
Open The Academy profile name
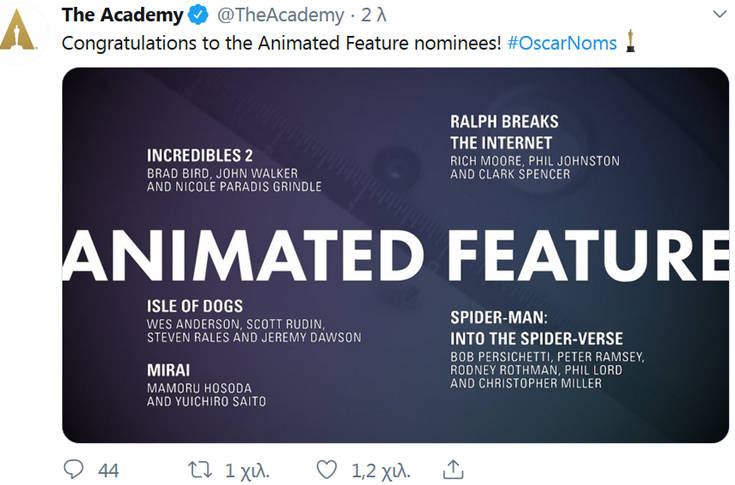(x=122, y=15)
